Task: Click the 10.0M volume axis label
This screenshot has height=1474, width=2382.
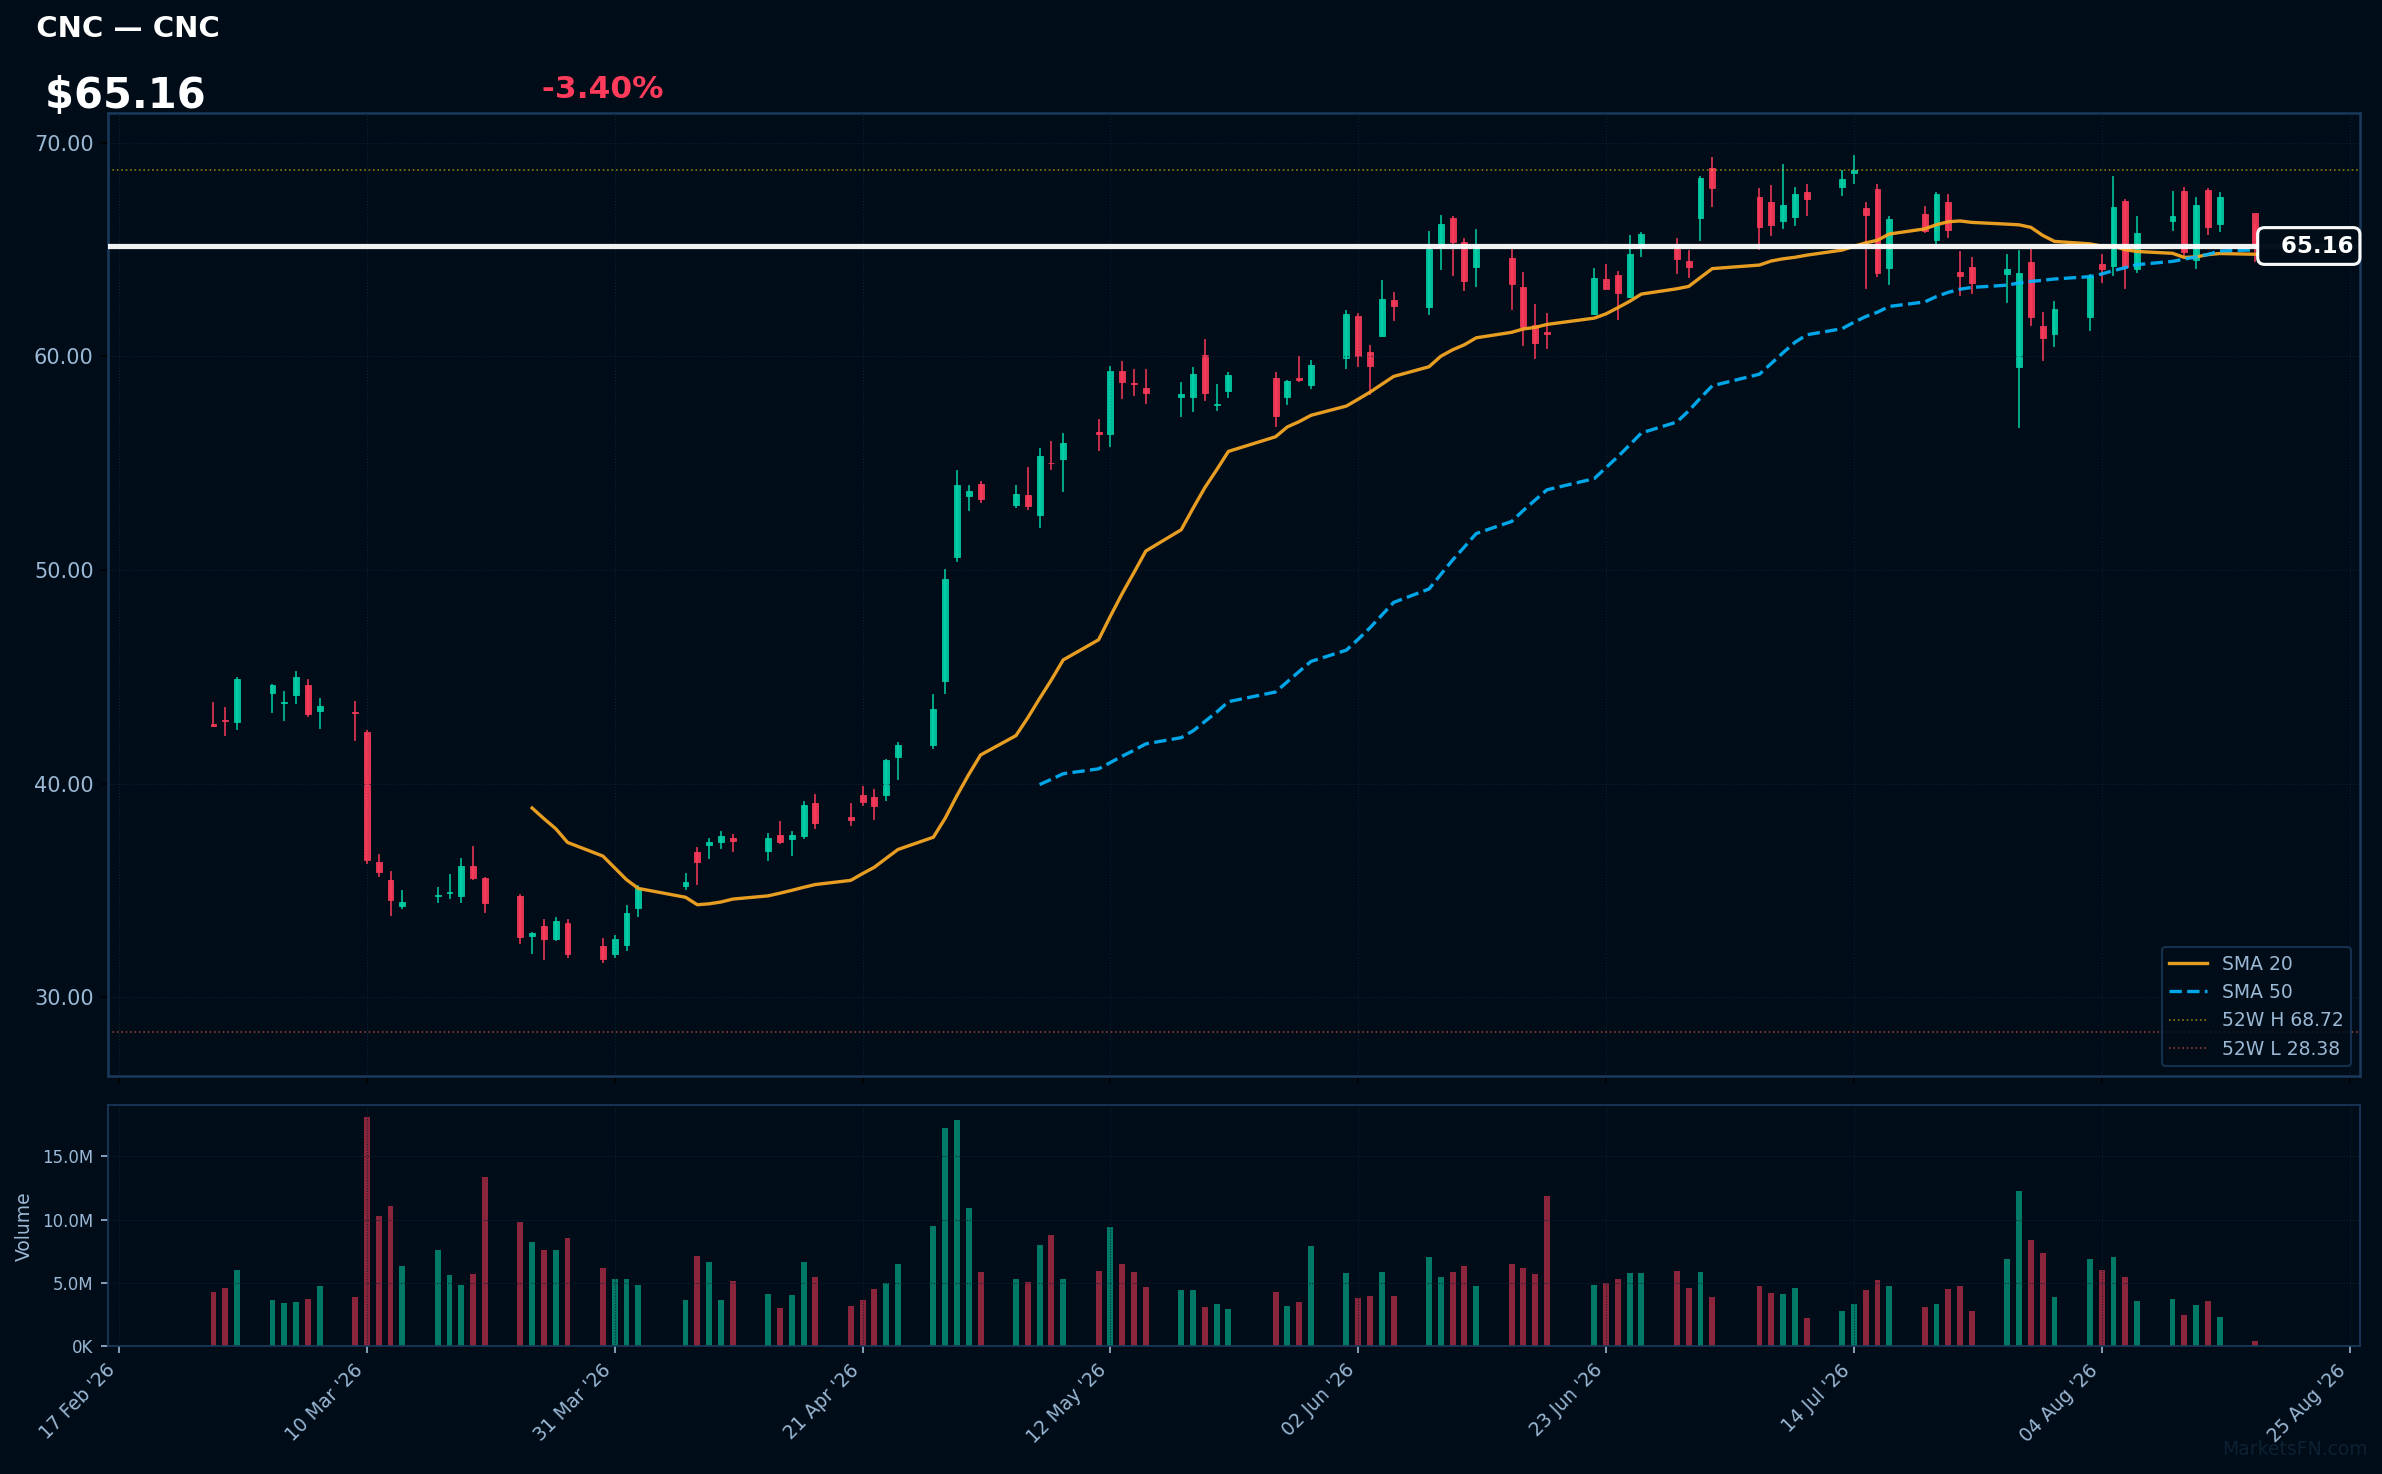Action: (x=68, y=1221)
